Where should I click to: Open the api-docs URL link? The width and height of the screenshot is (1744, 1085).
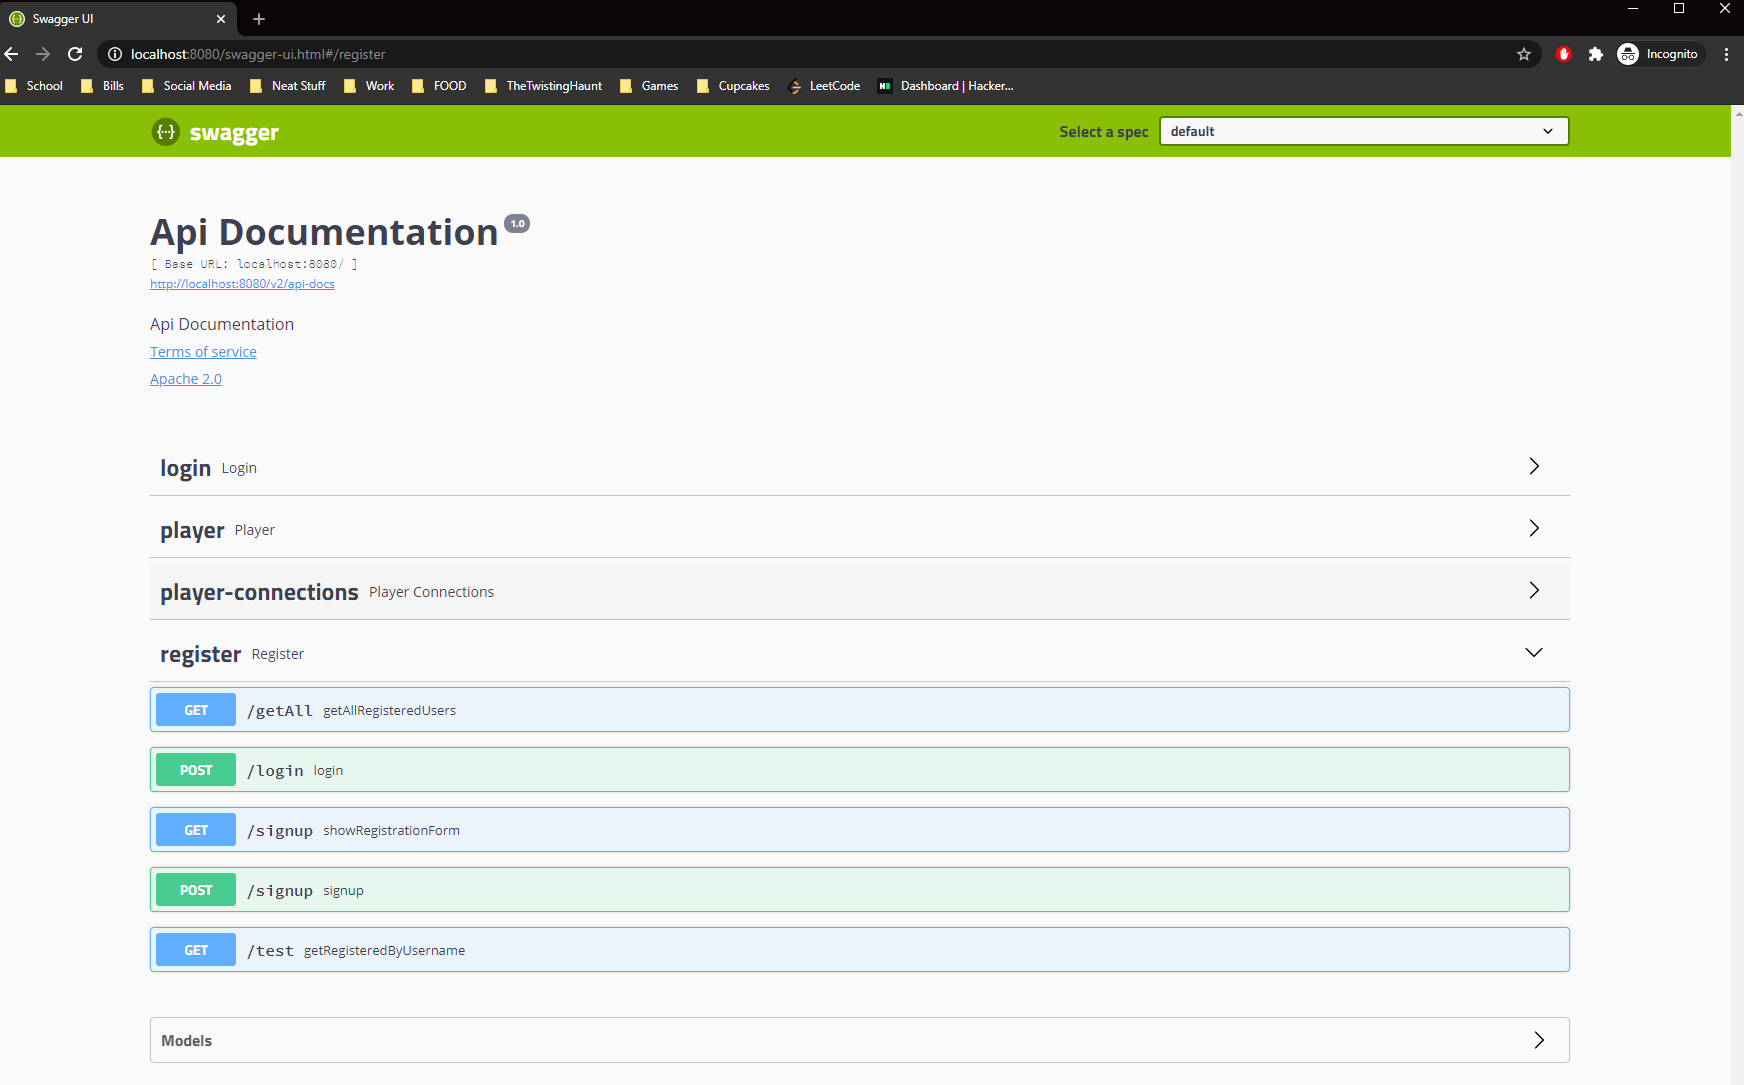(x=242, y=284)
